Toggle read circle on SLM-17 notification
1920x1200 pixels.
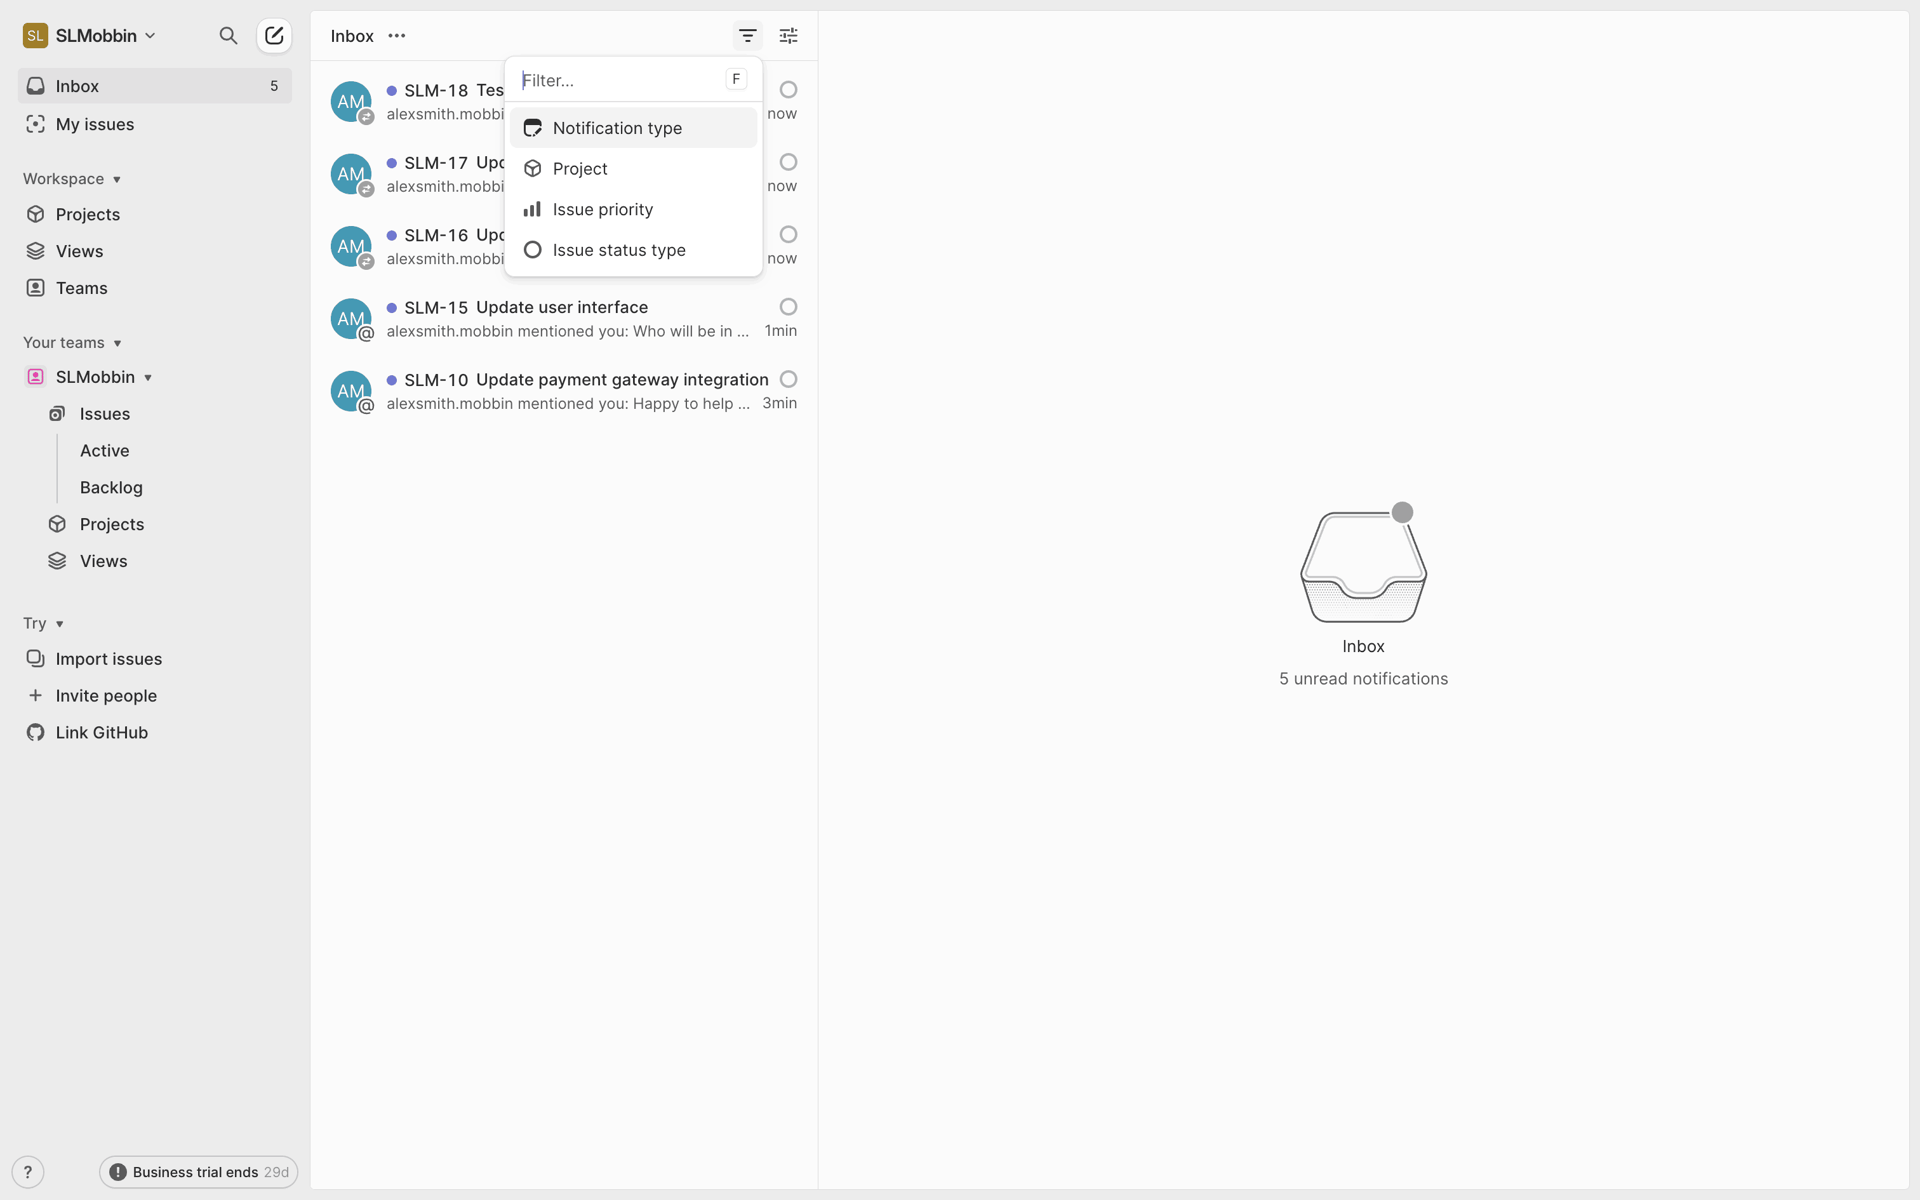pos(789,162)
